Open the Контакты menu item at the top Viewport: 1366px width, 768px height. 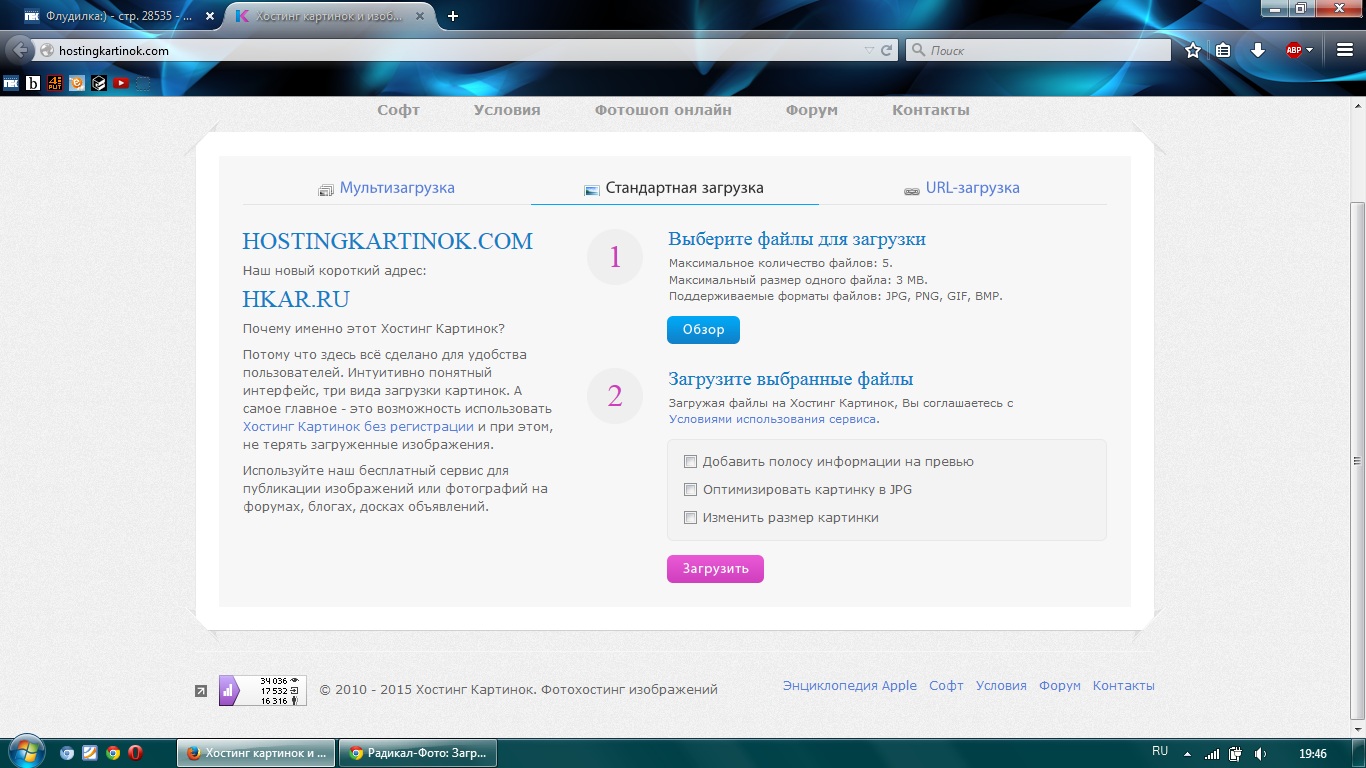tap(931, 110)
